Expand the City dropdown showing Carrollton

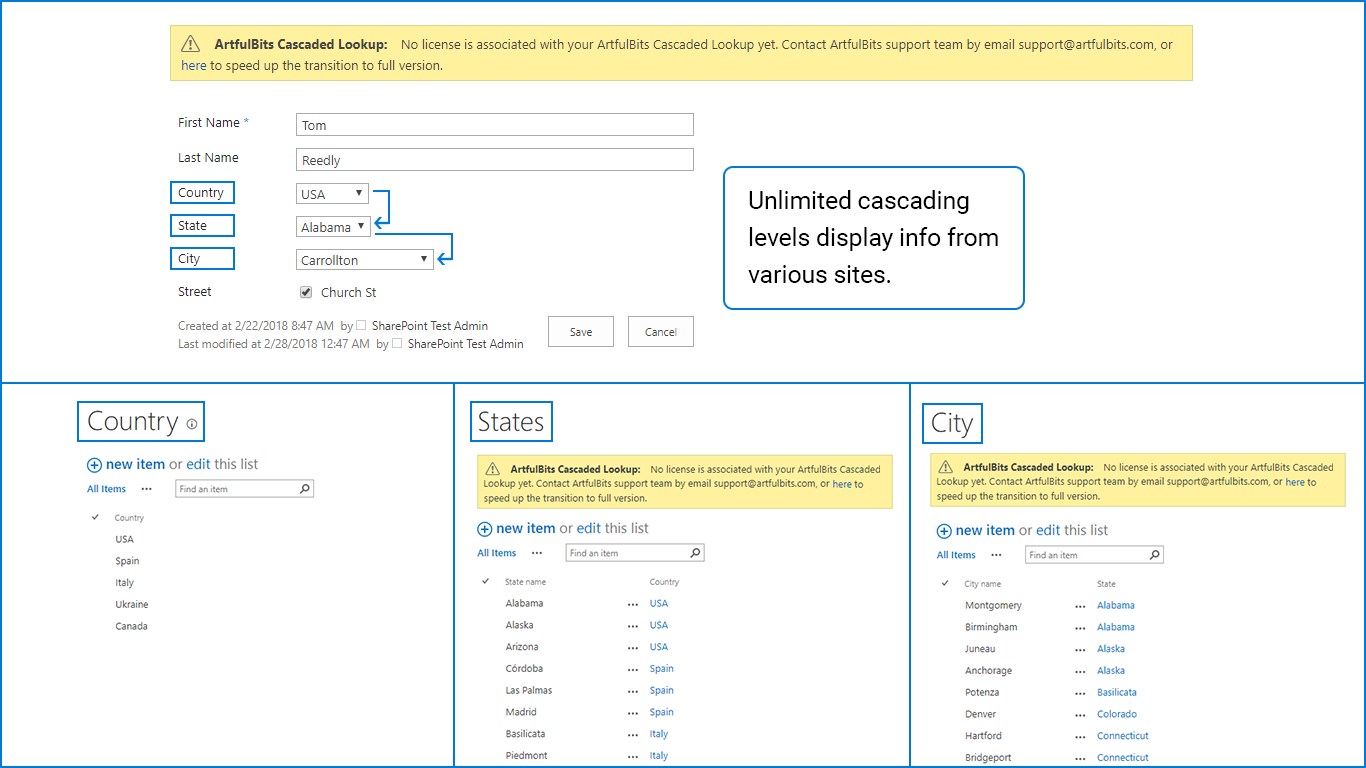(365, 260)
